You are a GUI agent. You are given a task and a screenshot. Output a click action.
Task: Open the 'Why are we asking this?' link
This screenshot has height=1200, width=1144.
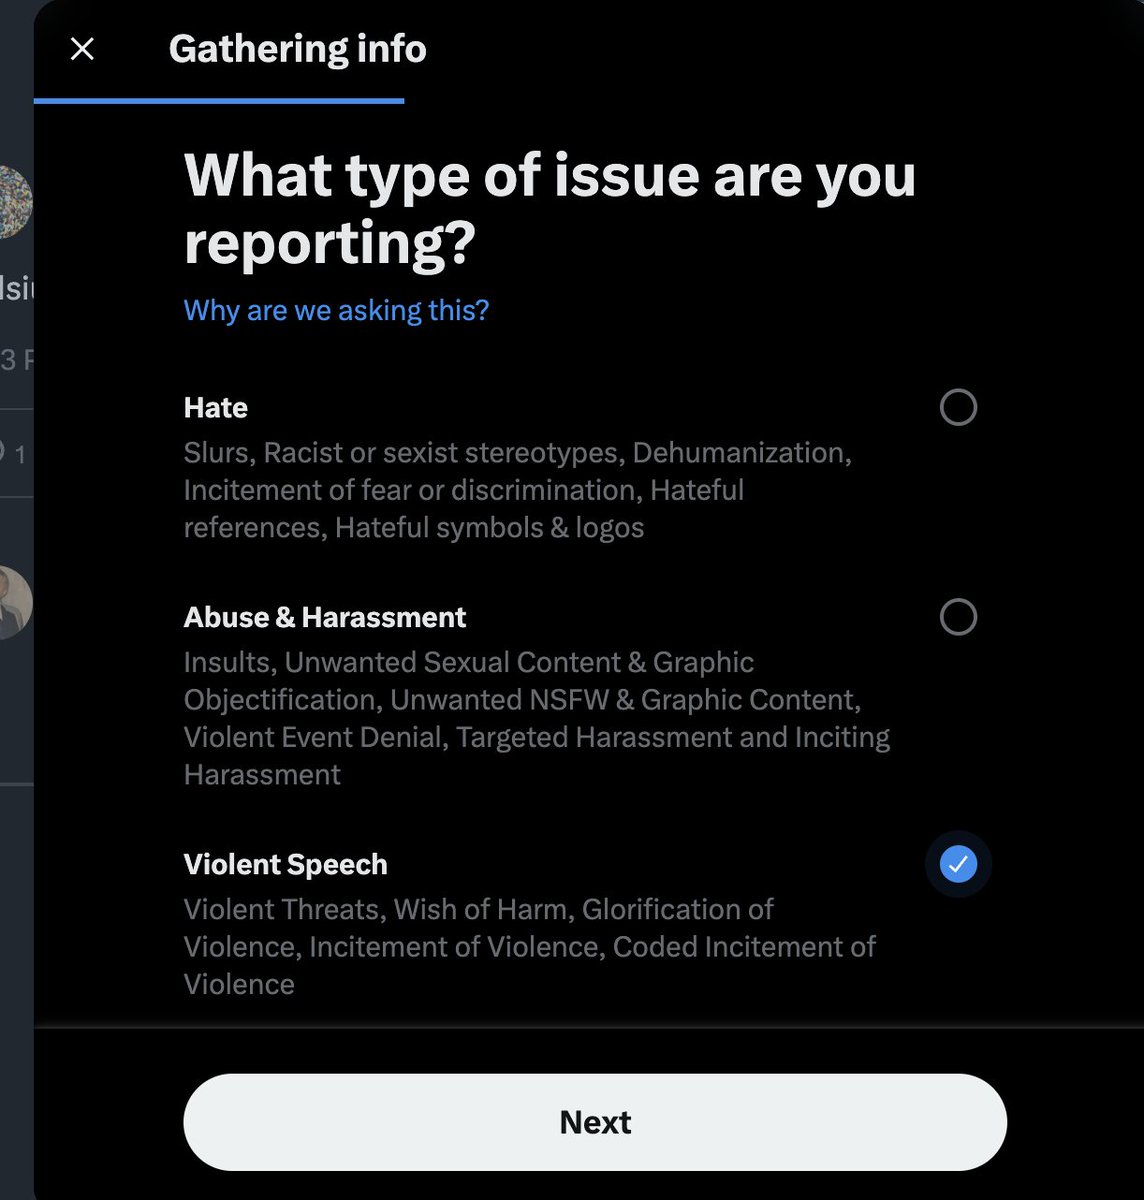click(x=336, y=310)
